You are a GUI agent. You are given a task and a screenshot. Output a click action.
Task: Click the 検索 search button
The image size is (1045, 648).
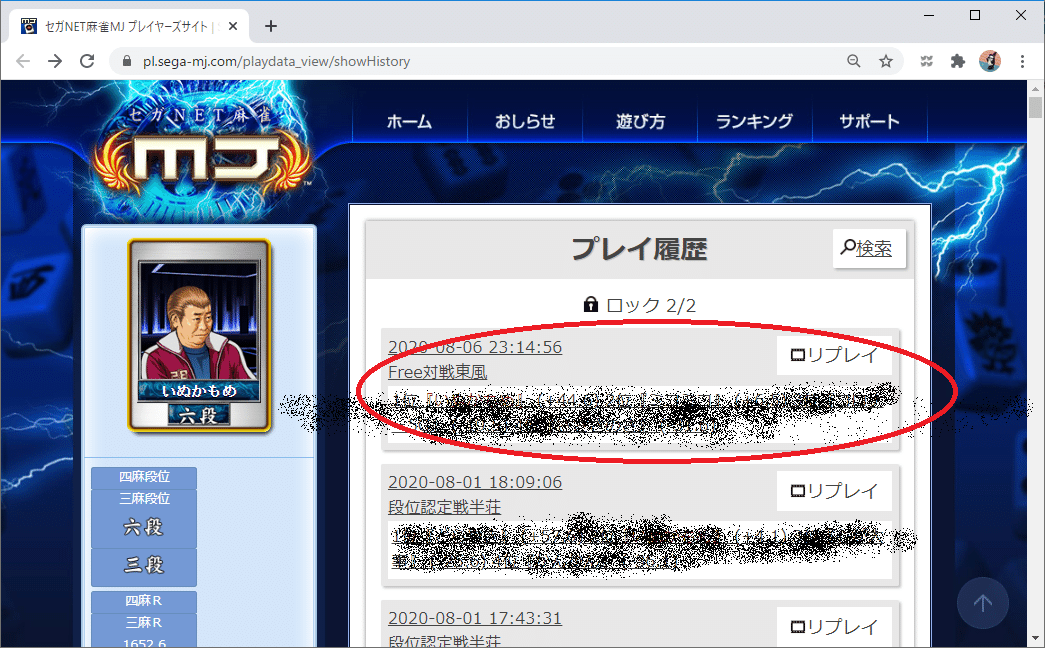[x=869, y=249]
